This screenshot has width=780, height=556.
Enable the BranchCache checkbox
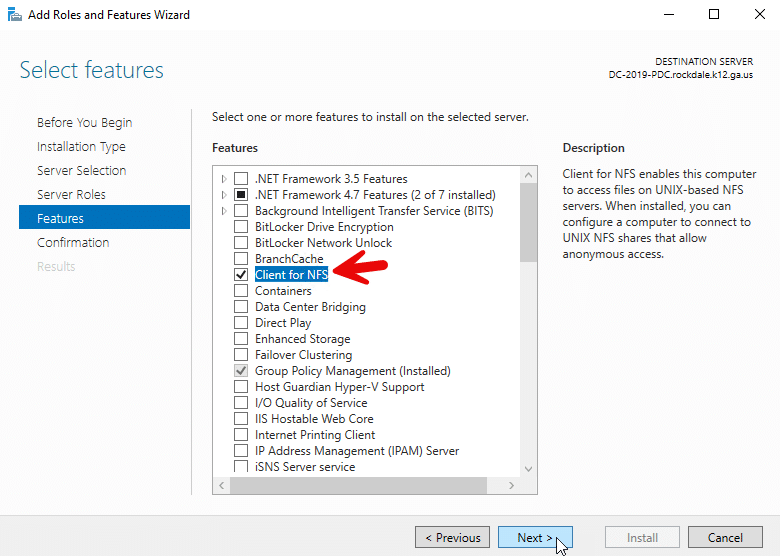241,259
